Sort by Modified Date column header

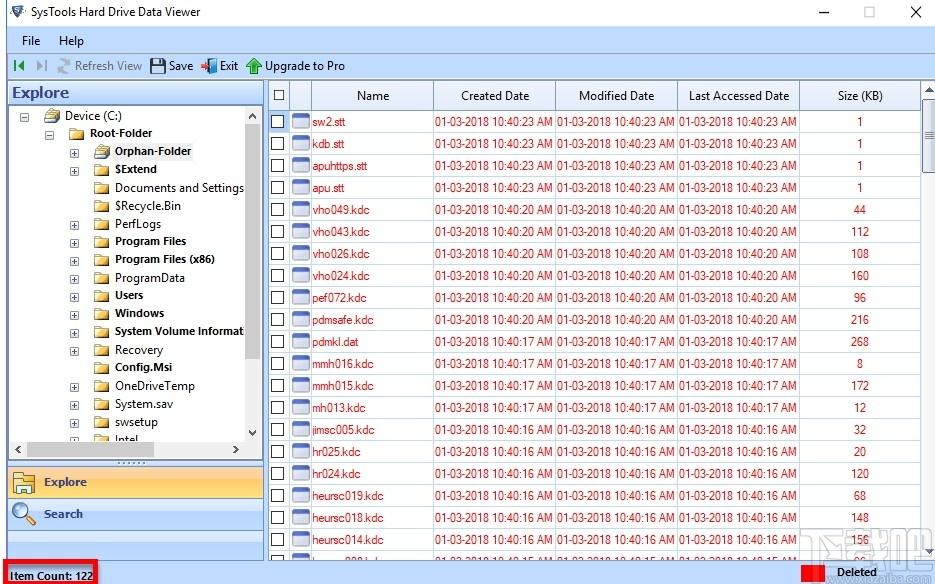point(617,95)
